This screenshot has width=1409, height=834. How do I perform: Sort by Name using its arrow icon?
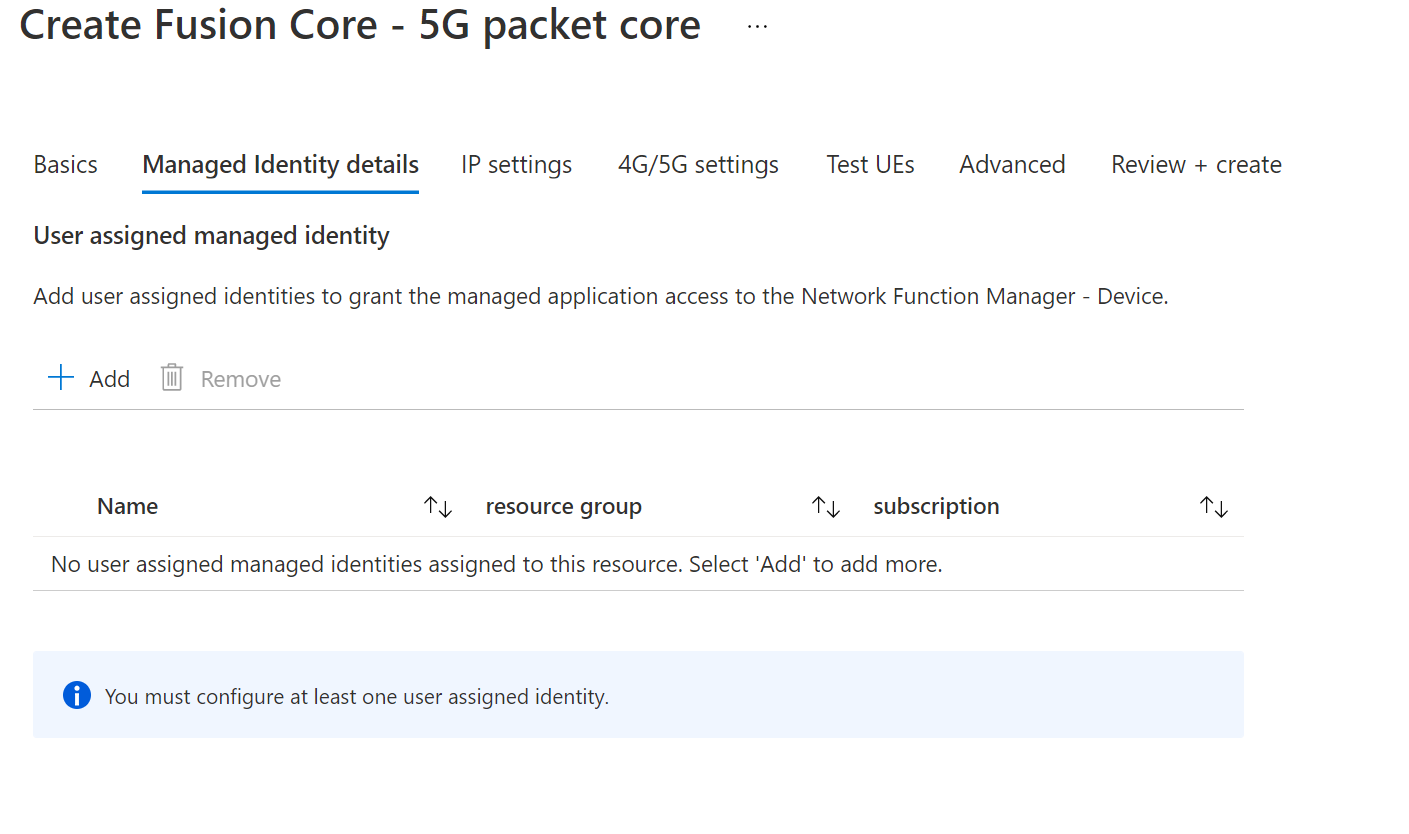tap(438, 507)
